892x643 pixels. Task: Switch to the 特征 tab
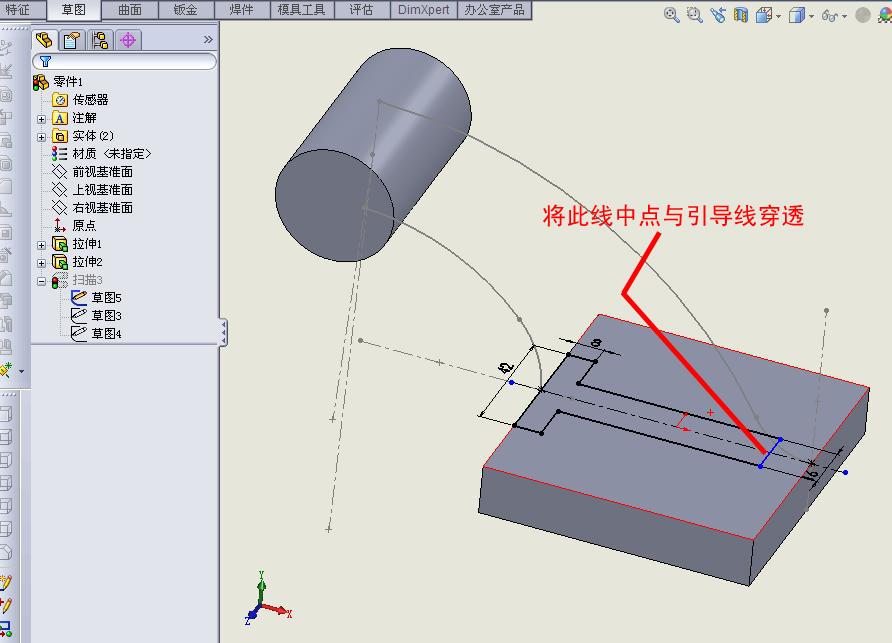pyautogui.click(x=18, y=10)
